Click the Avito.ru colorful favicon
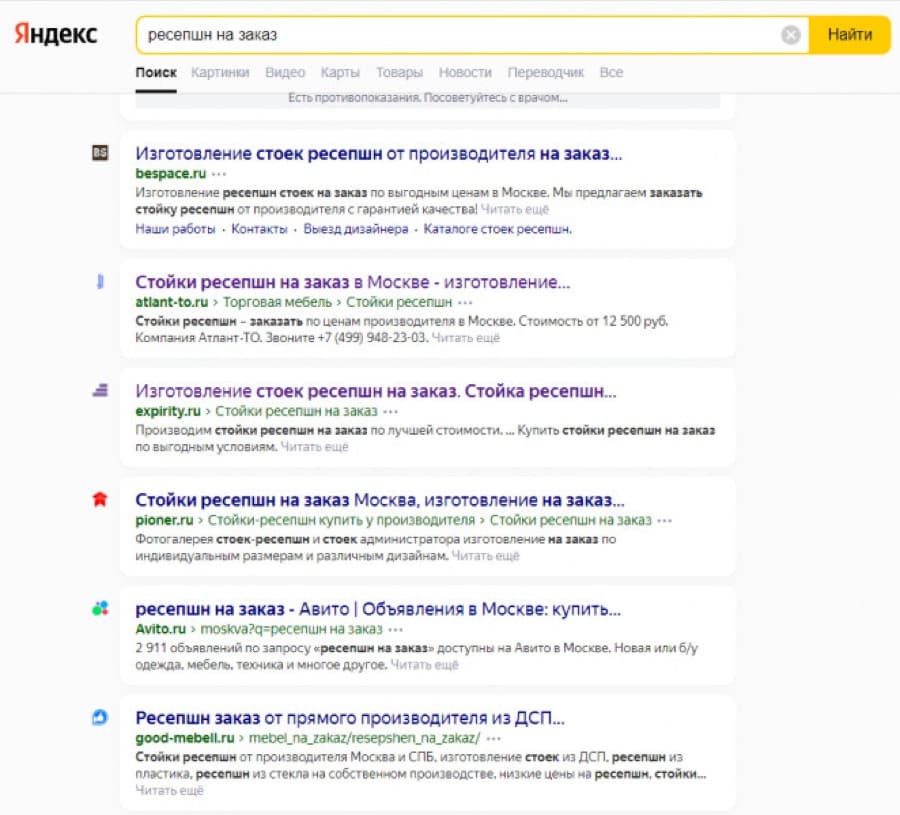The image size is (900, 815). point(100,608)
